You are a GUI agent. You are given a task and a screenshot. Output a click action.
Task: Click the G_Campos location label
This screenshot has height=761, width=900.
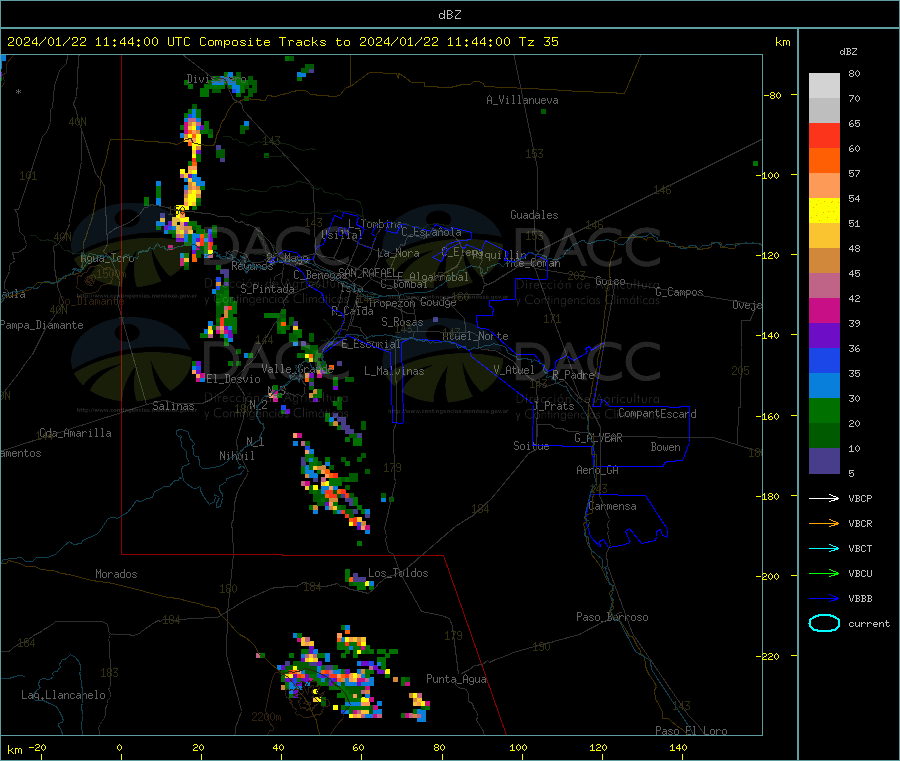pos(680,292)
